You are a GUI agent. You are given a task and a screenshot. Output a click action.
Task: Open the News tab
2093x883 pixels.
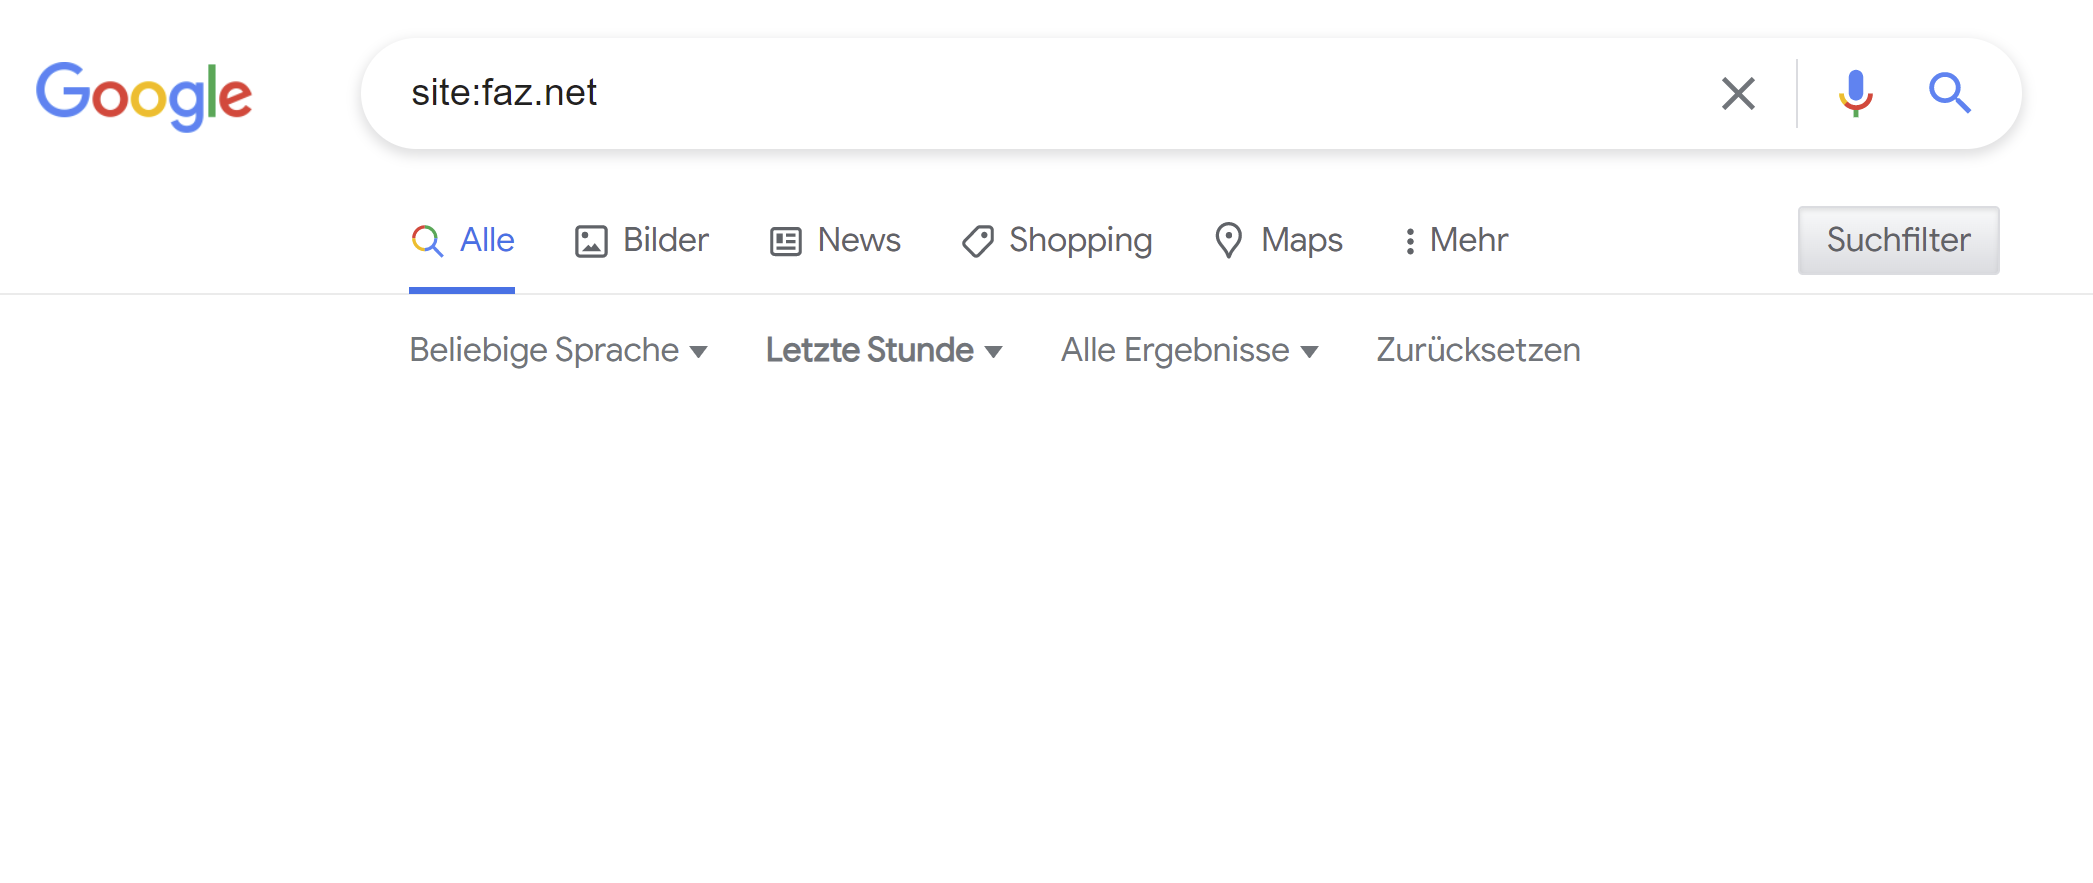[x=835, y=241]
